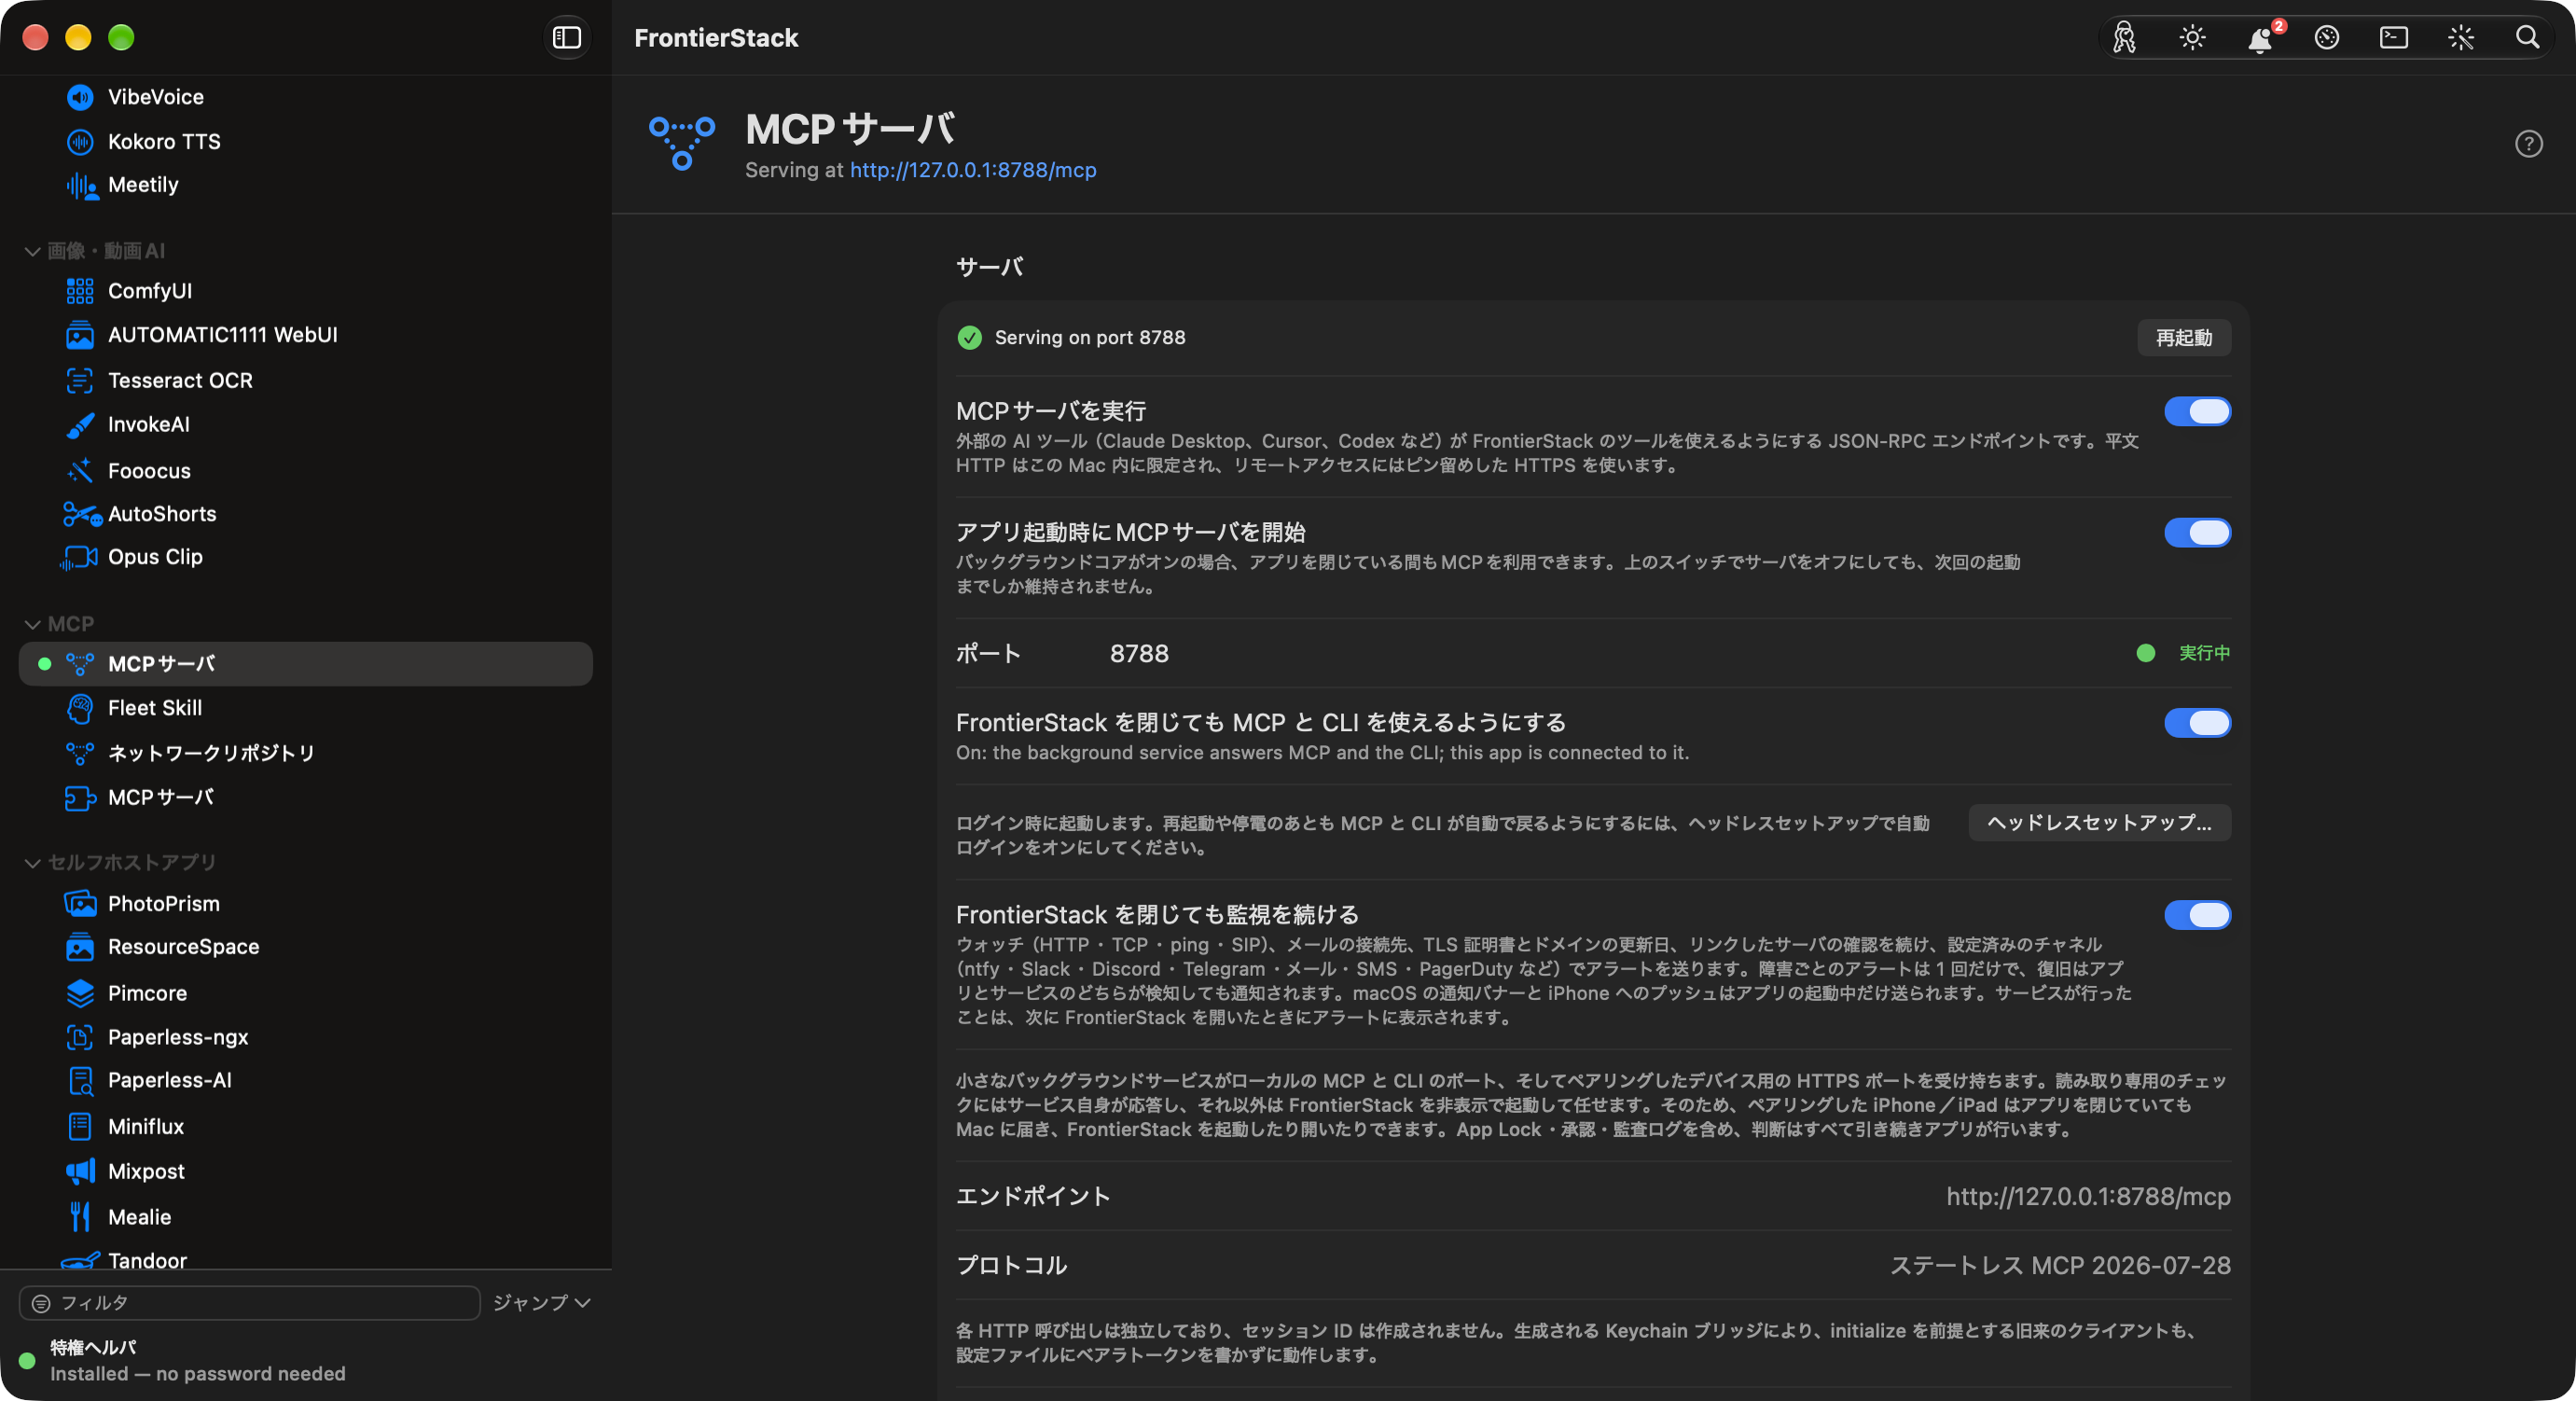Screen dimensions: 2576x1401
Task: Toggle アプリ起動時に MCP サーバを開始 switch
Action: [2197, 532]
